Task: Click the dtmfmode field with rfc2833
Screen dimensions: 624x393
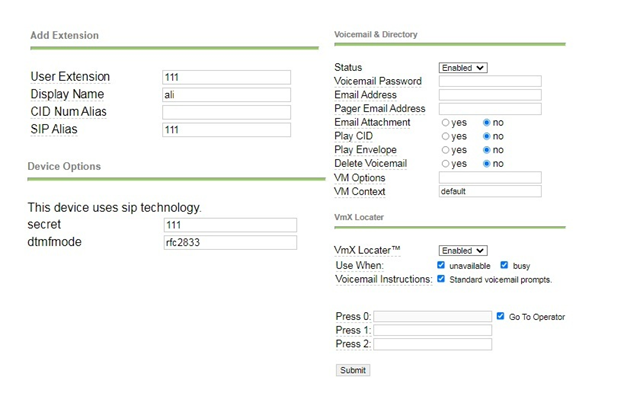Action: coord(230,243)
